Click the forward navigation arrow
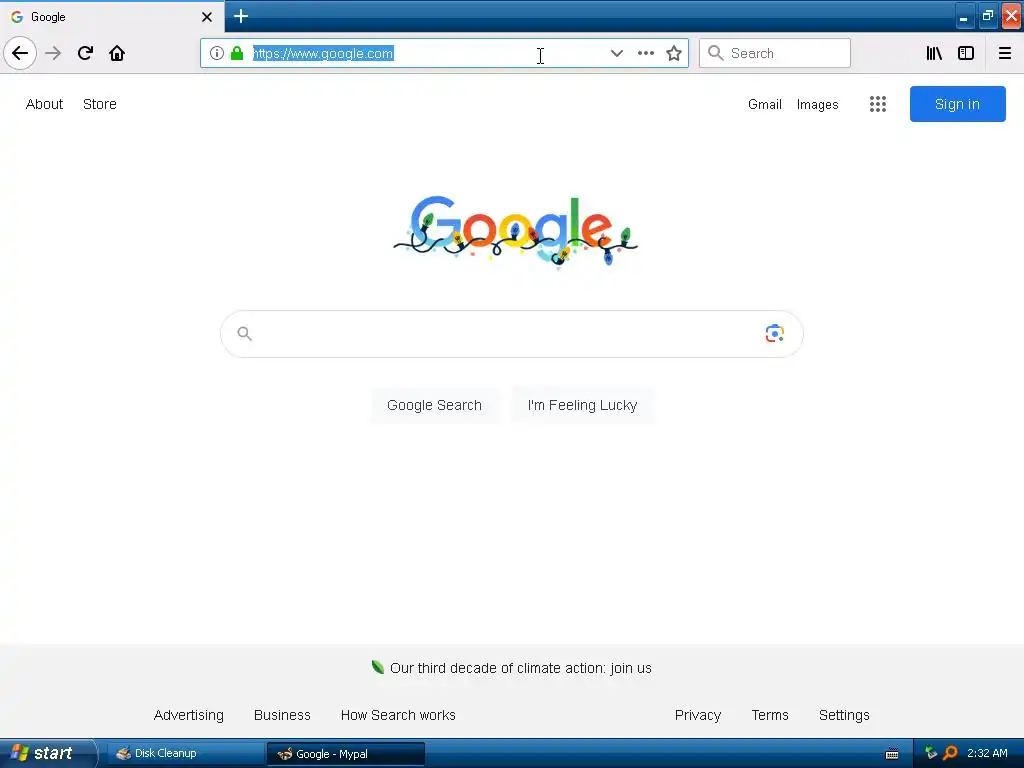The height and width of the screenshot is (768, 1024). point(54,53)
